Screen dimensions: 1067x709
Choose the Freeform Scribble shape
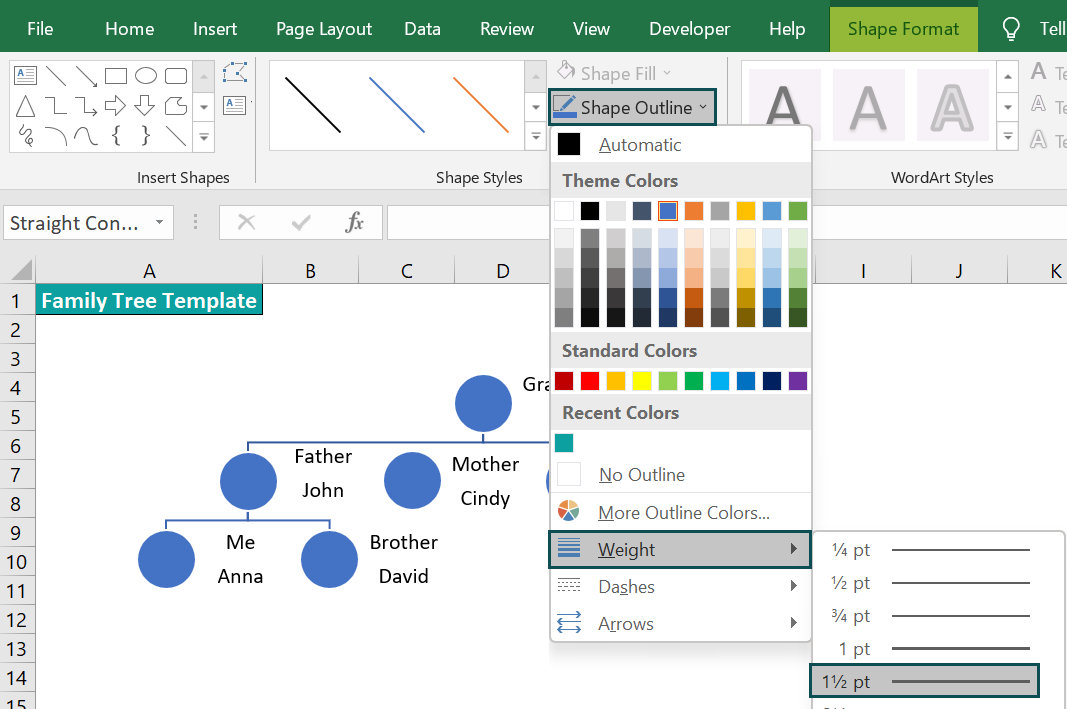pos(26,136)
